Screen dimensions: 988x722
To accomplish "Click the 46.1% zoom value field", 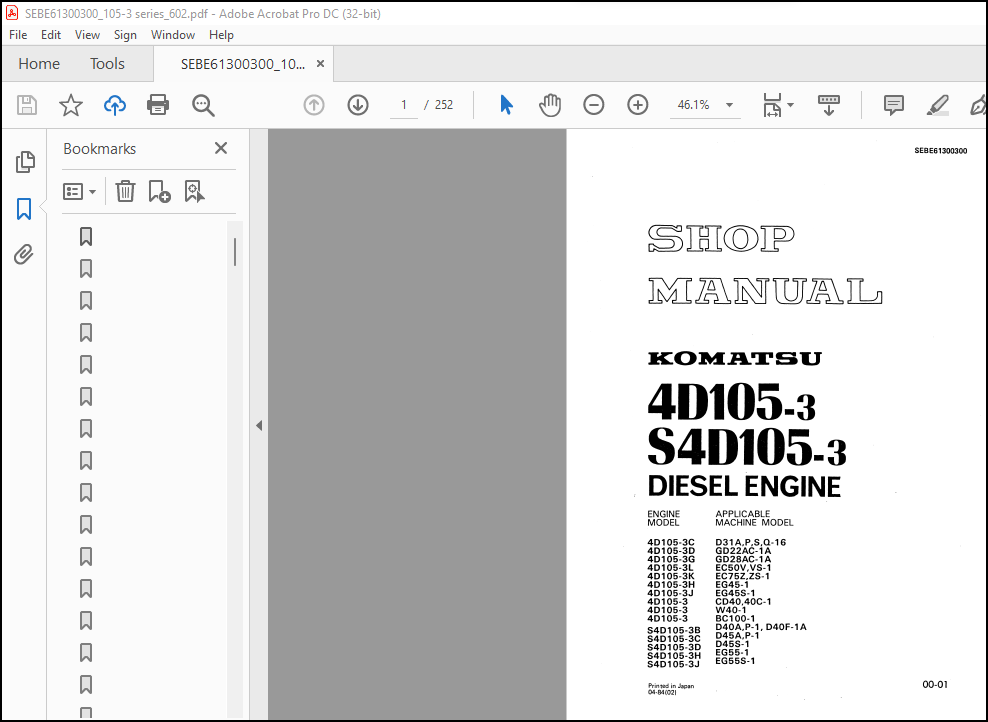I will tap(694, 105).
